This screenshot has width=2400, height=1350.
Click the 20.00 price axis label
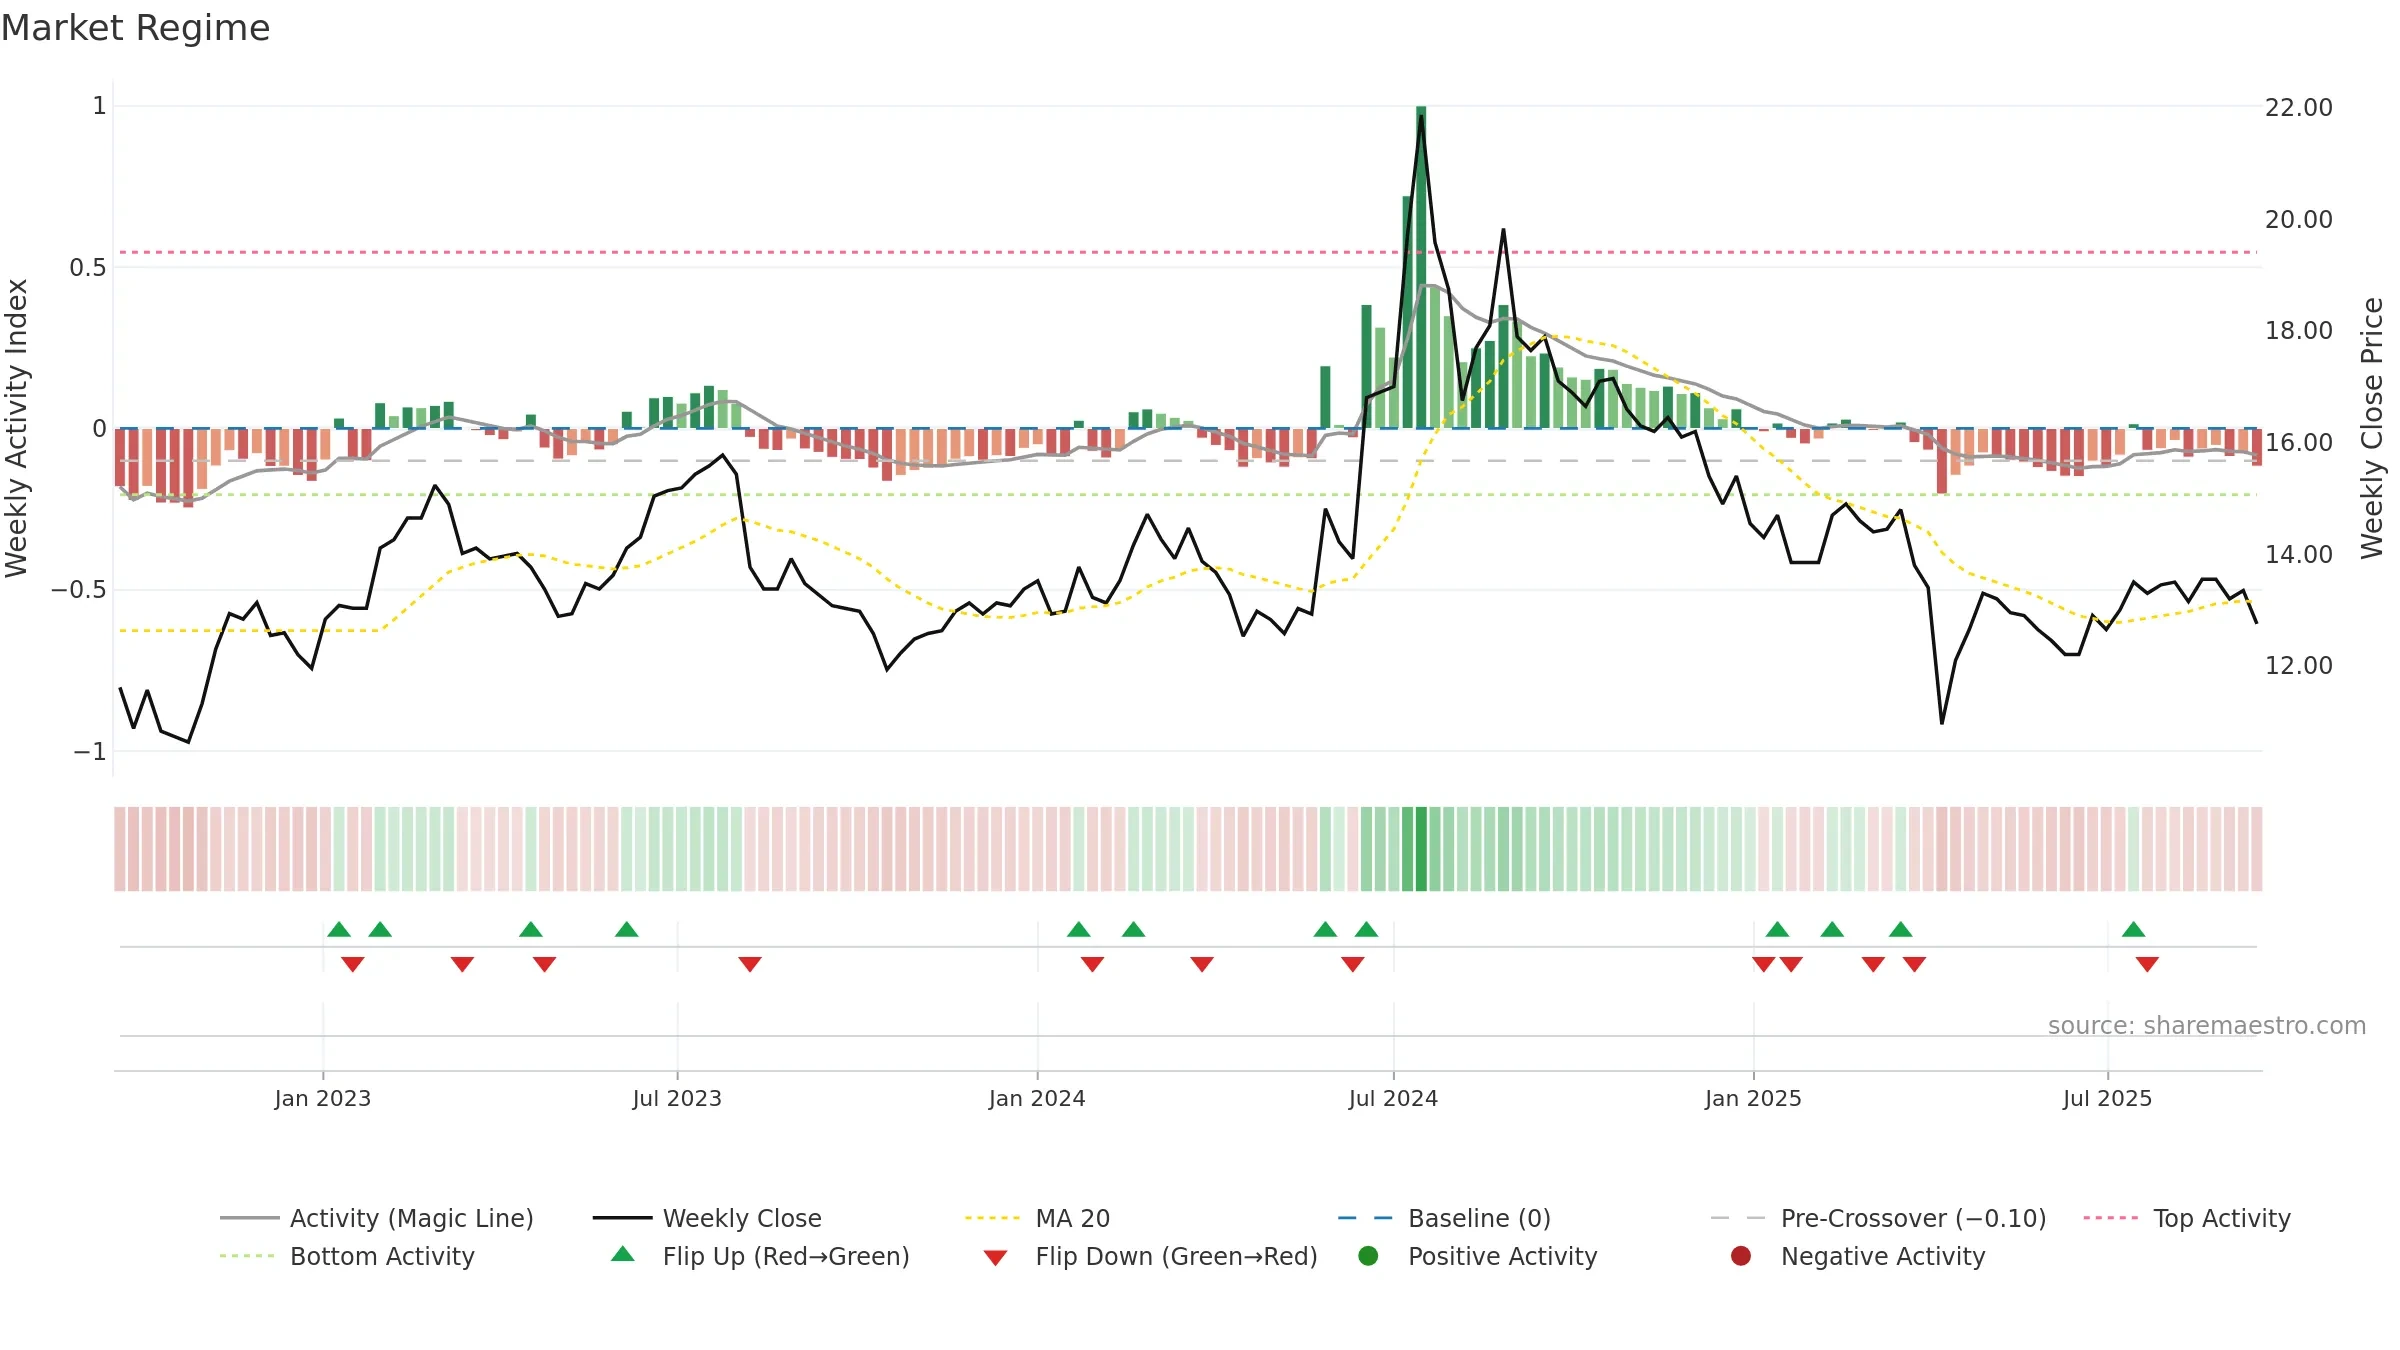point(2298,219)
